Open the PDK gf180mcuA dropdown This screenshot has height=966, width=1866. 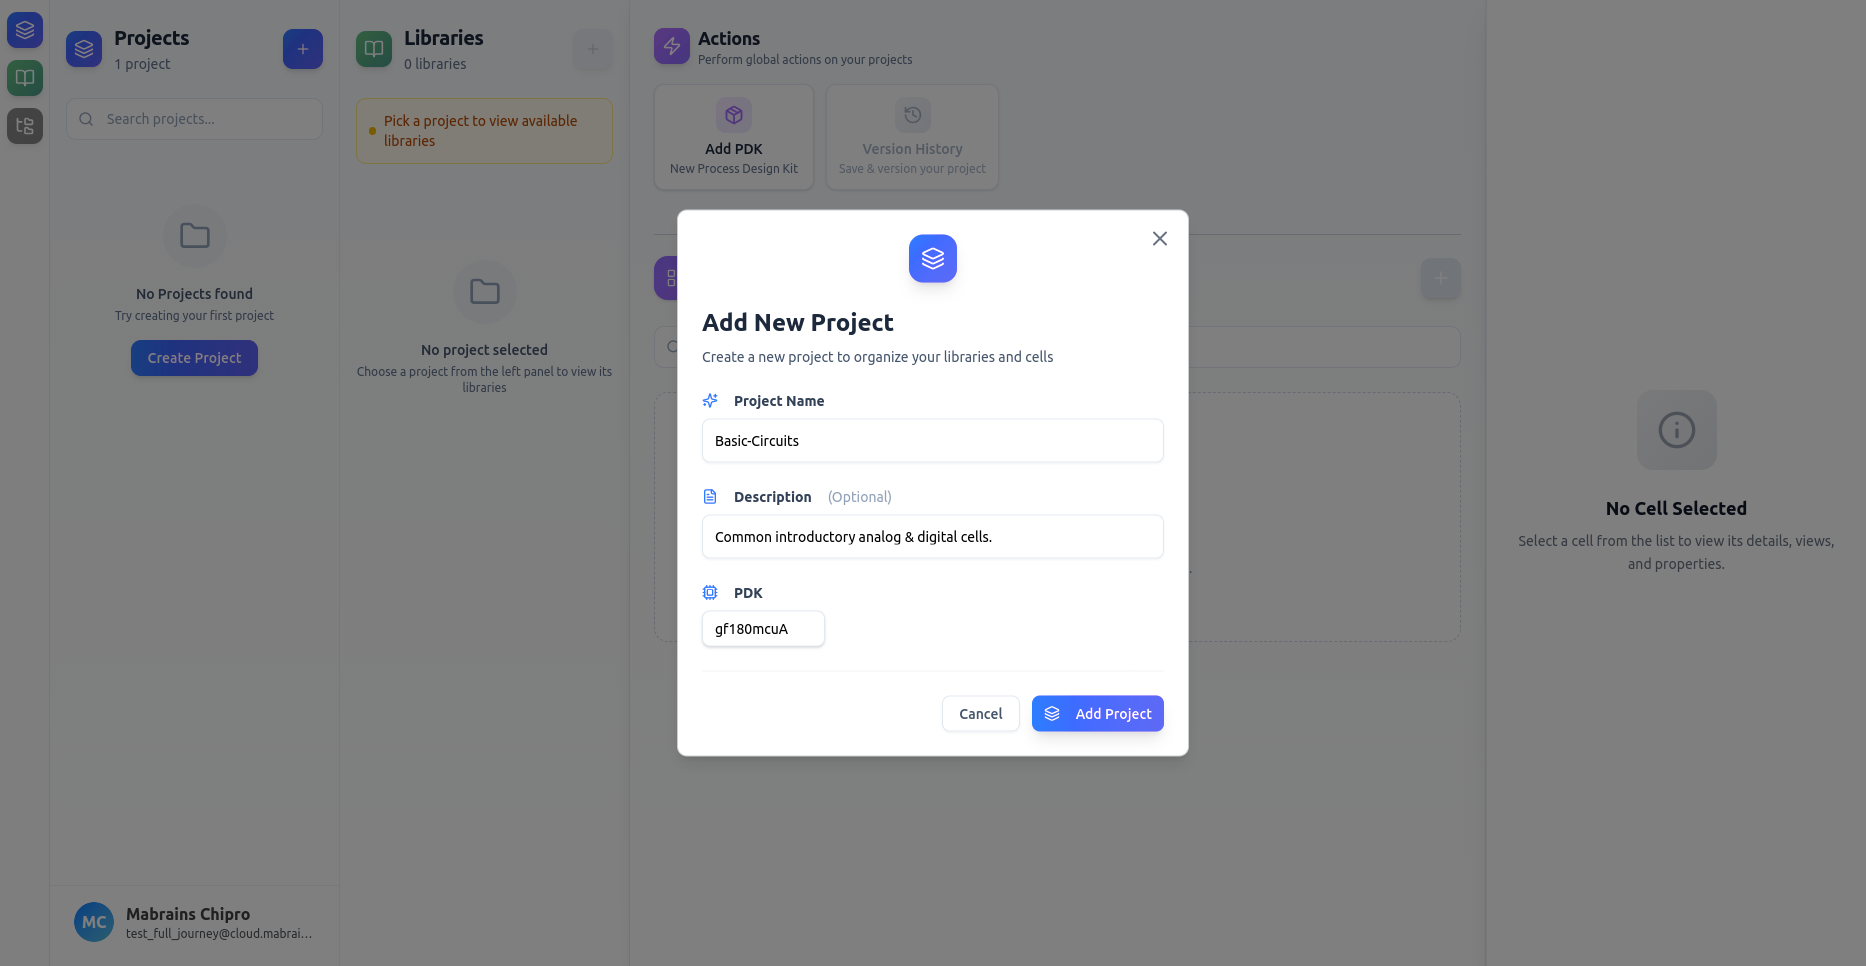763,629
